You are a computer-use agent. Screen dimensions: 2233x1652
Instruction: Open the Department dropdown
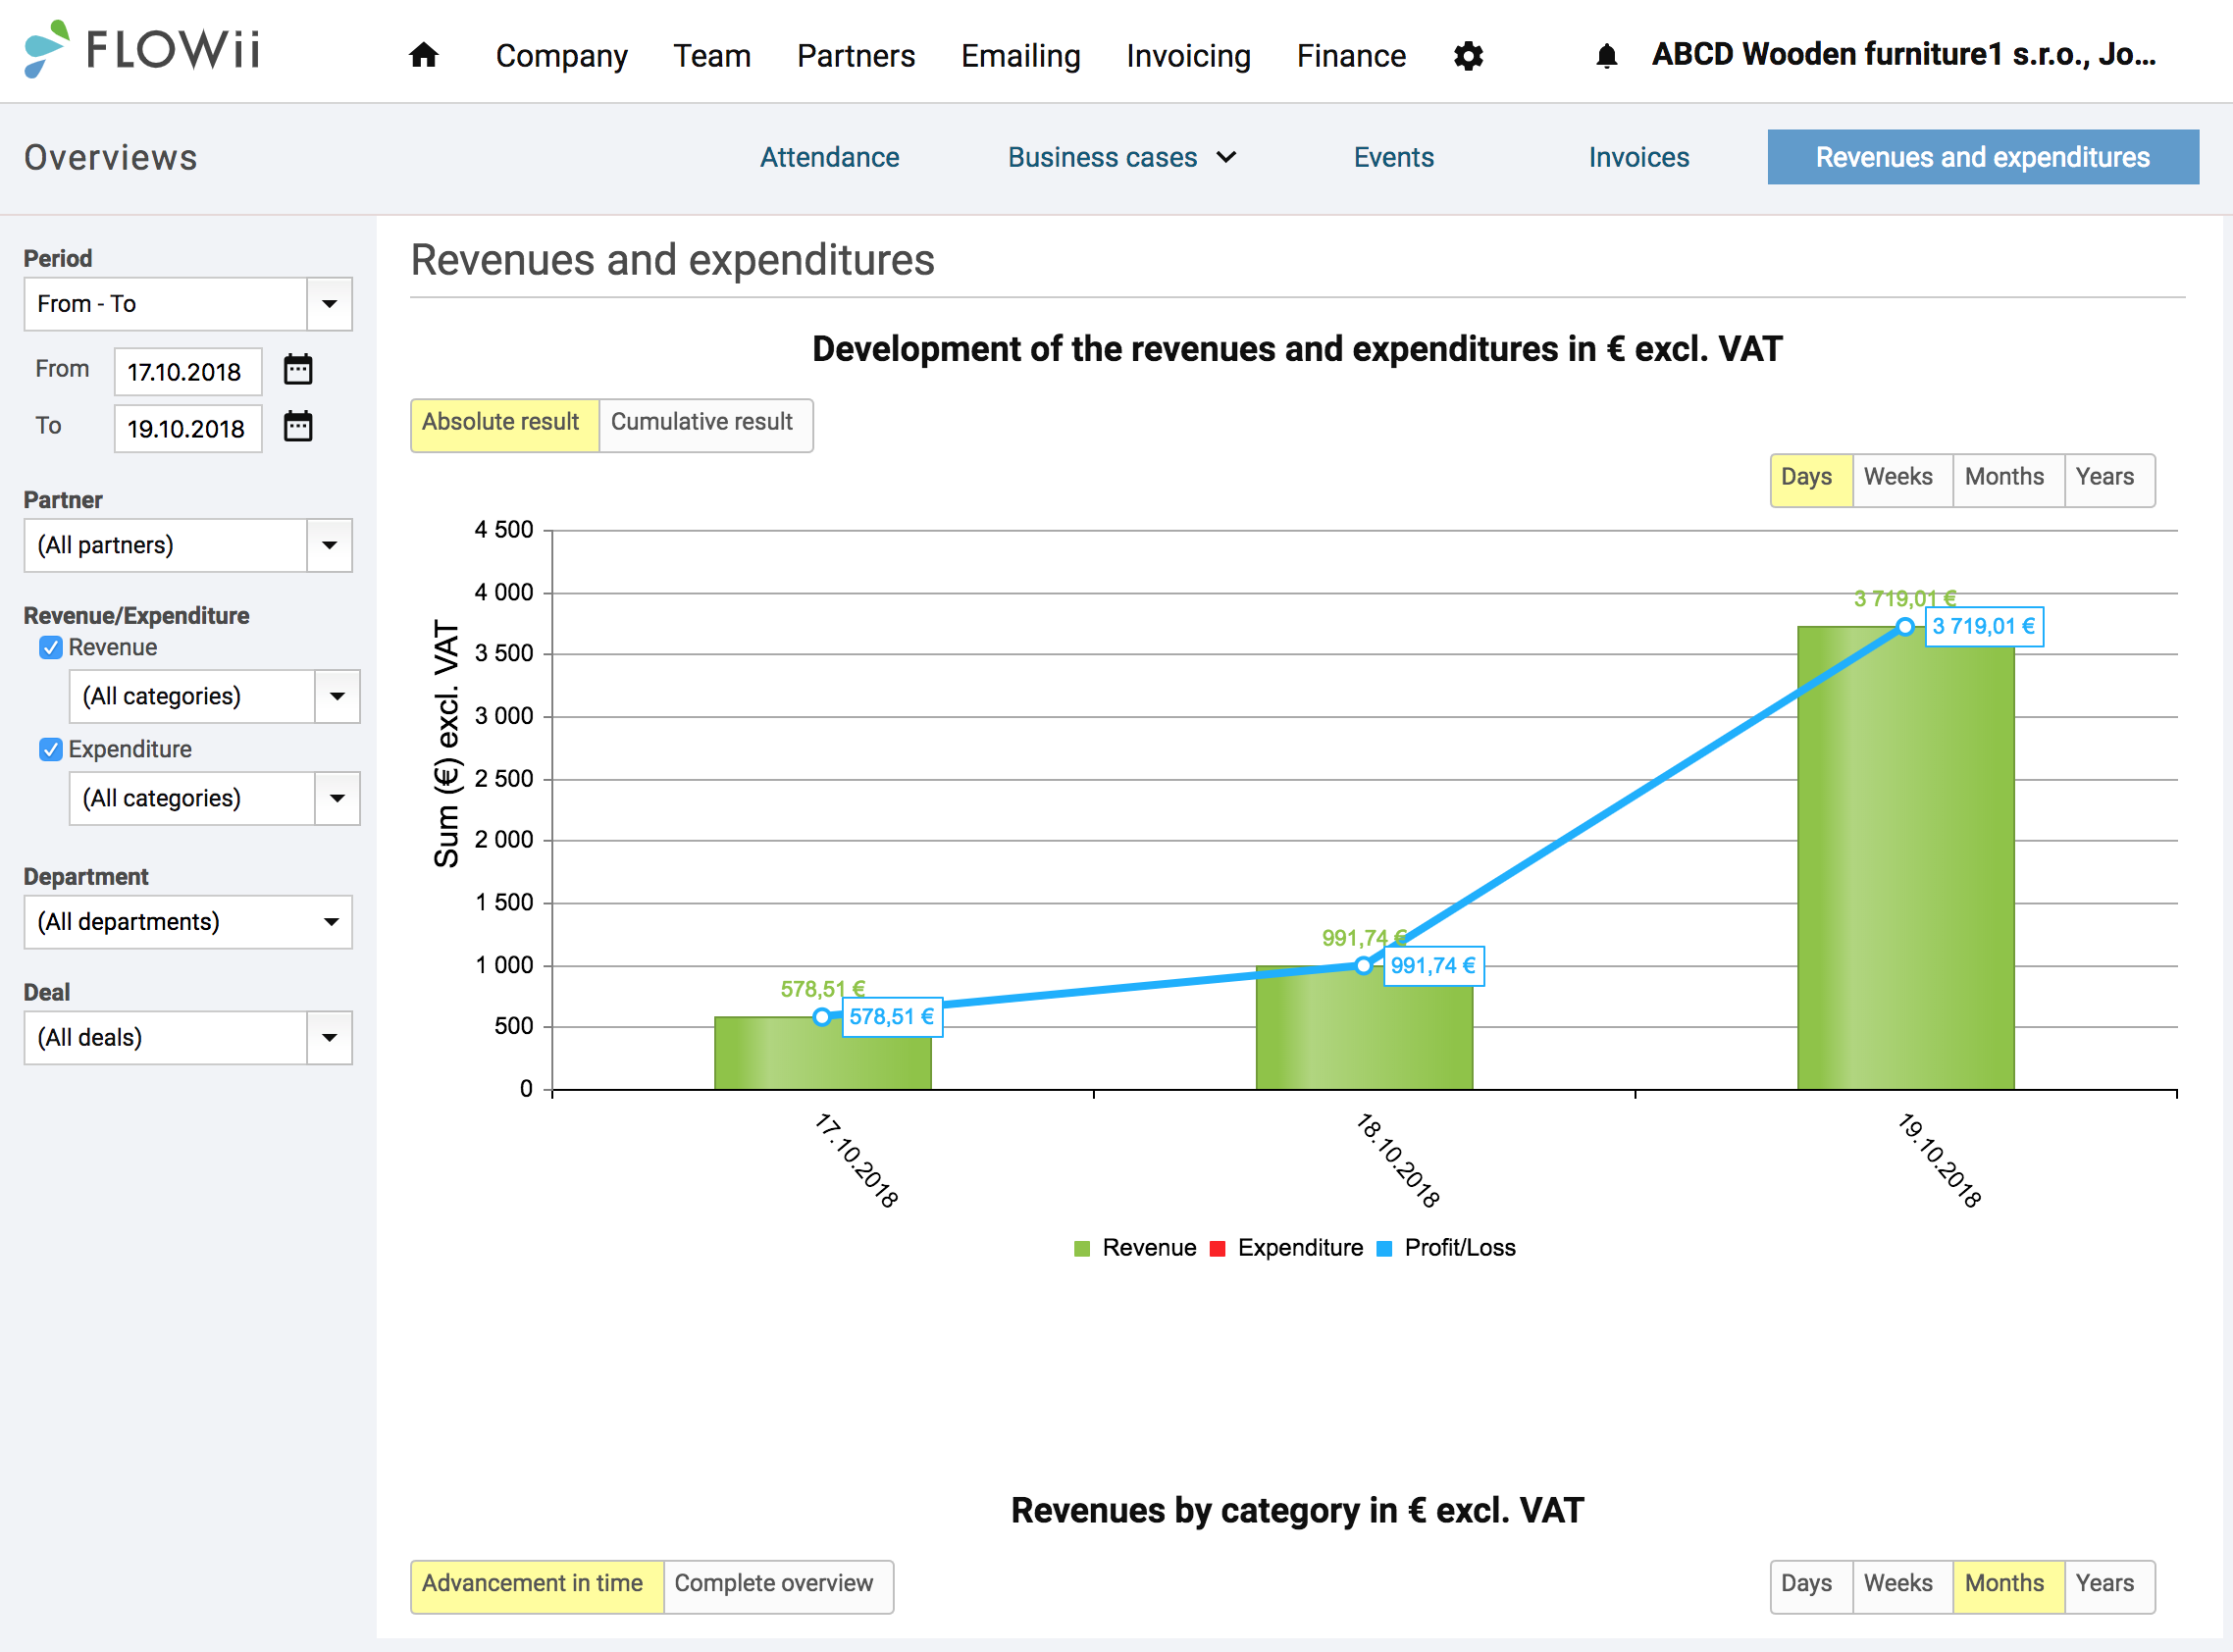[x=188, y=921]
